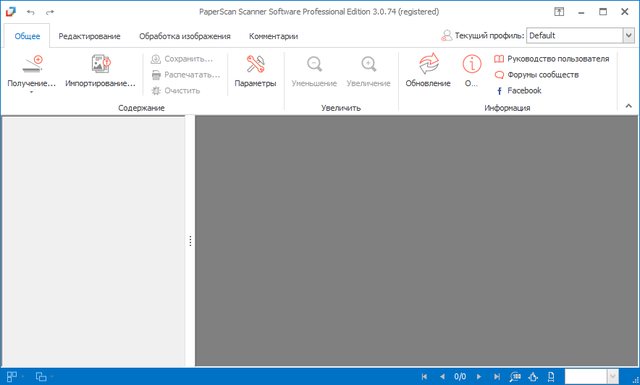
Task: Click overlapping windows icon in status bar
Action: [x=41, y=376]
